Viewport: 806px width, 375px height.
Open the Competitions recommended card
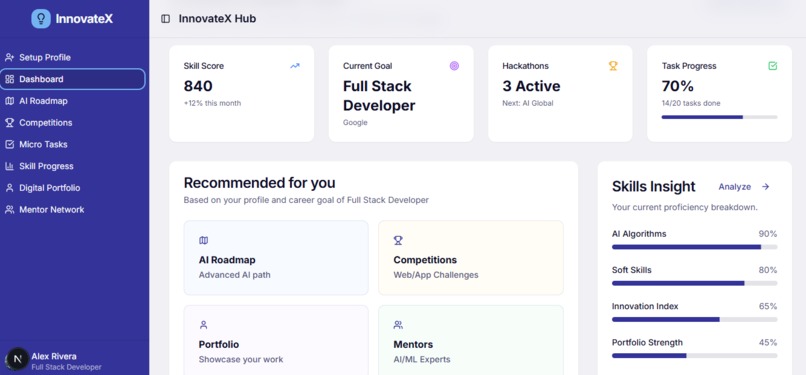[471, 258]
